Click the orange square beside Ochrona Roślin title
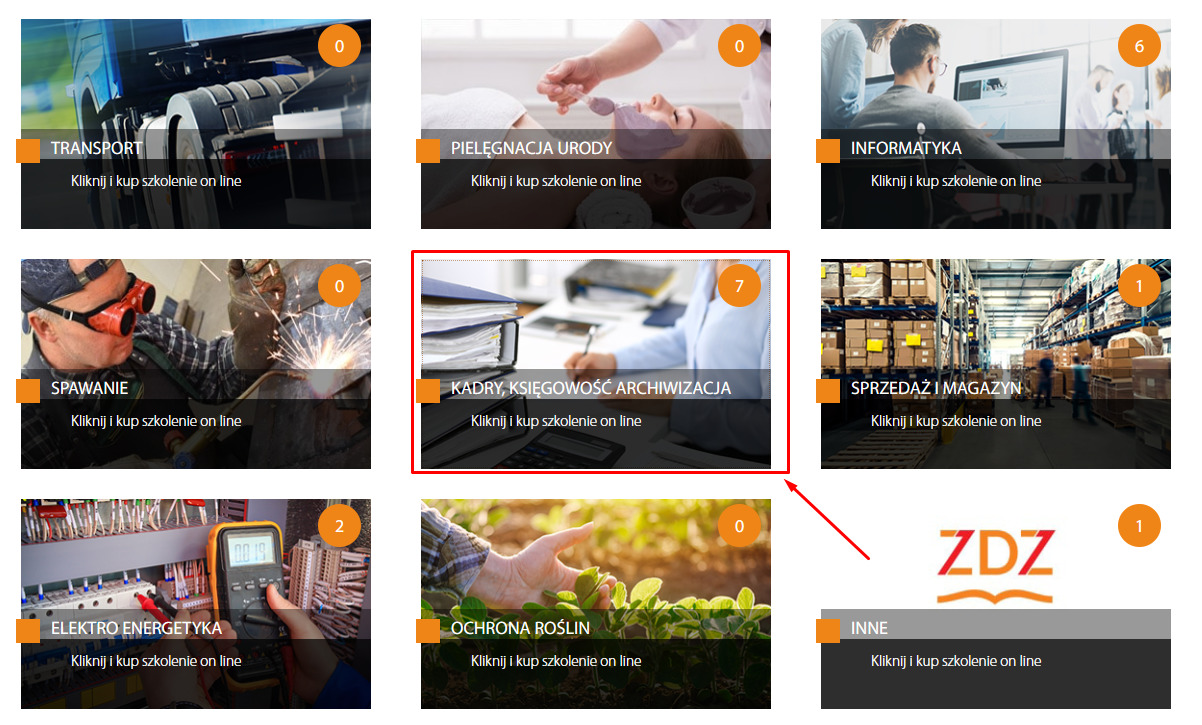Screen dimensions: 1202x725 (428, 631)
